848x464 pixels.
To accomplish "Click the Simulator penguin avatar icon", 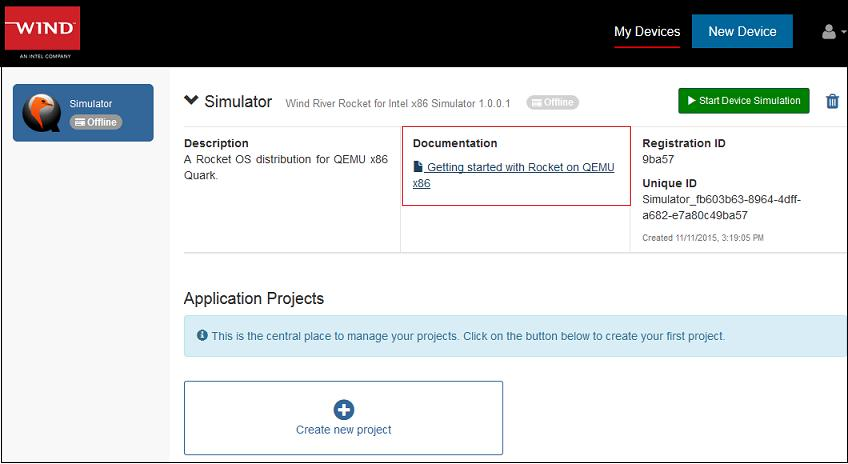I will point(42,113).
